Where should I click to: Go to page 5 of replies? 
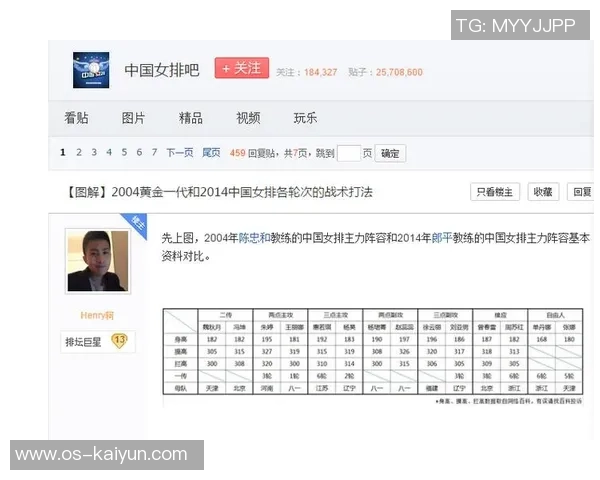click(x=124, y=152)
